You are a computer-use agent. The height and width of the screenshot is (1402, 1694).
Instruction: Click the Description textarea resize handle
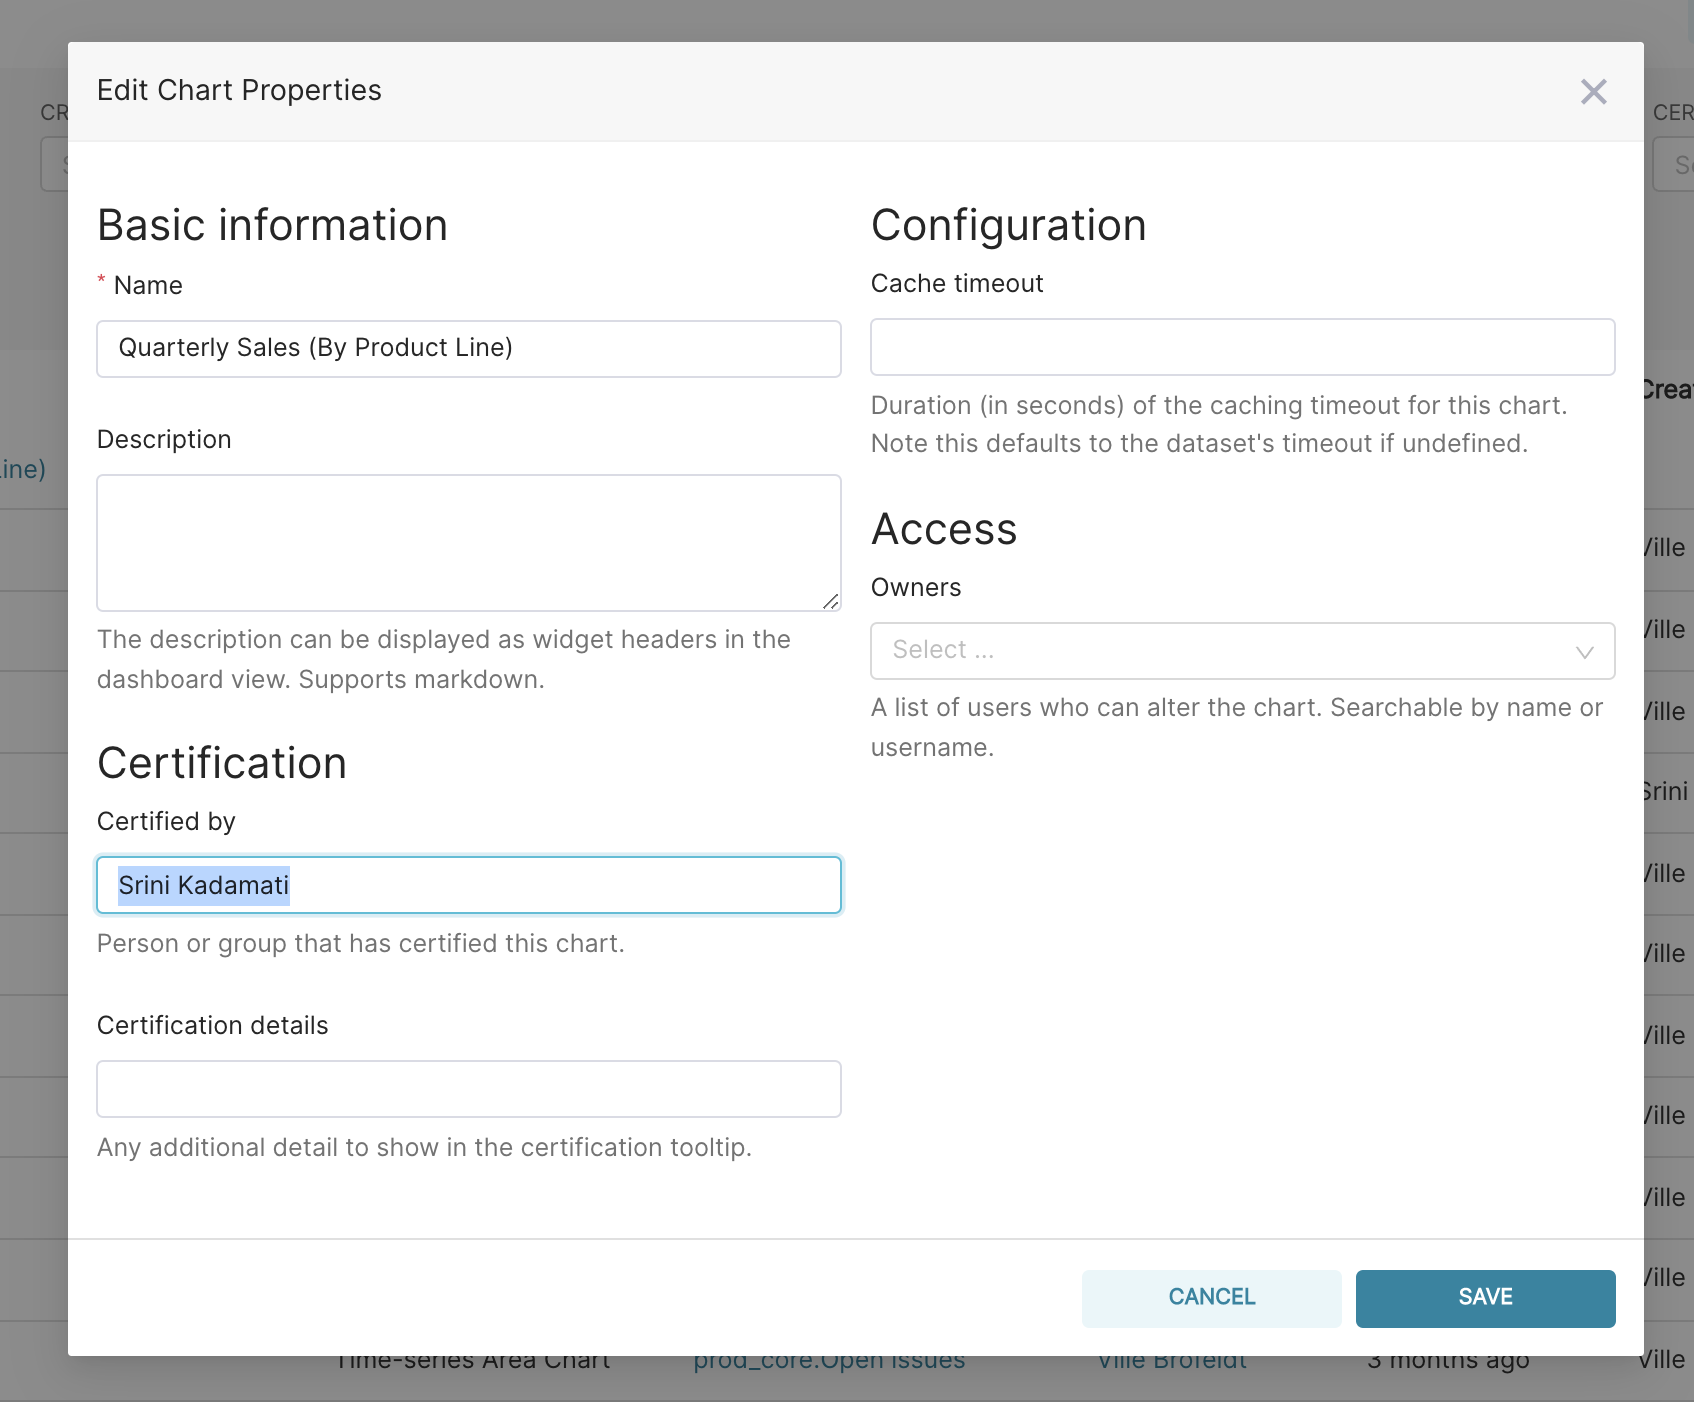(x=832, y=601)
